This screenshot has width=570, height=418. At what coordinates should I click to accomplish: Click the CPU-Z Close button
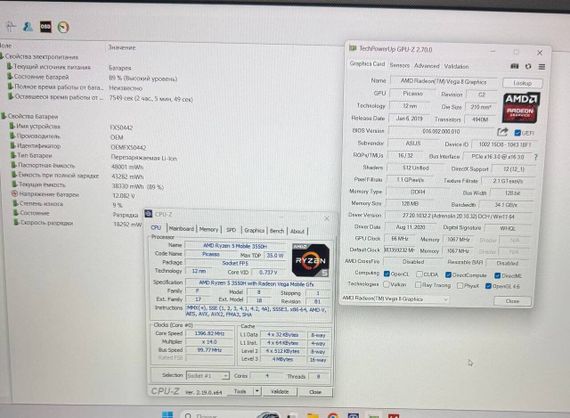coord(315,392)
